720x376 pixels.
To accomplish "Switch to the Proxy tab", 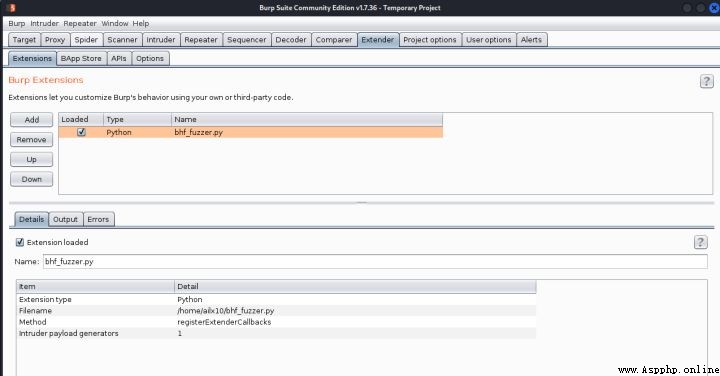I will click(x=55, y=40).
